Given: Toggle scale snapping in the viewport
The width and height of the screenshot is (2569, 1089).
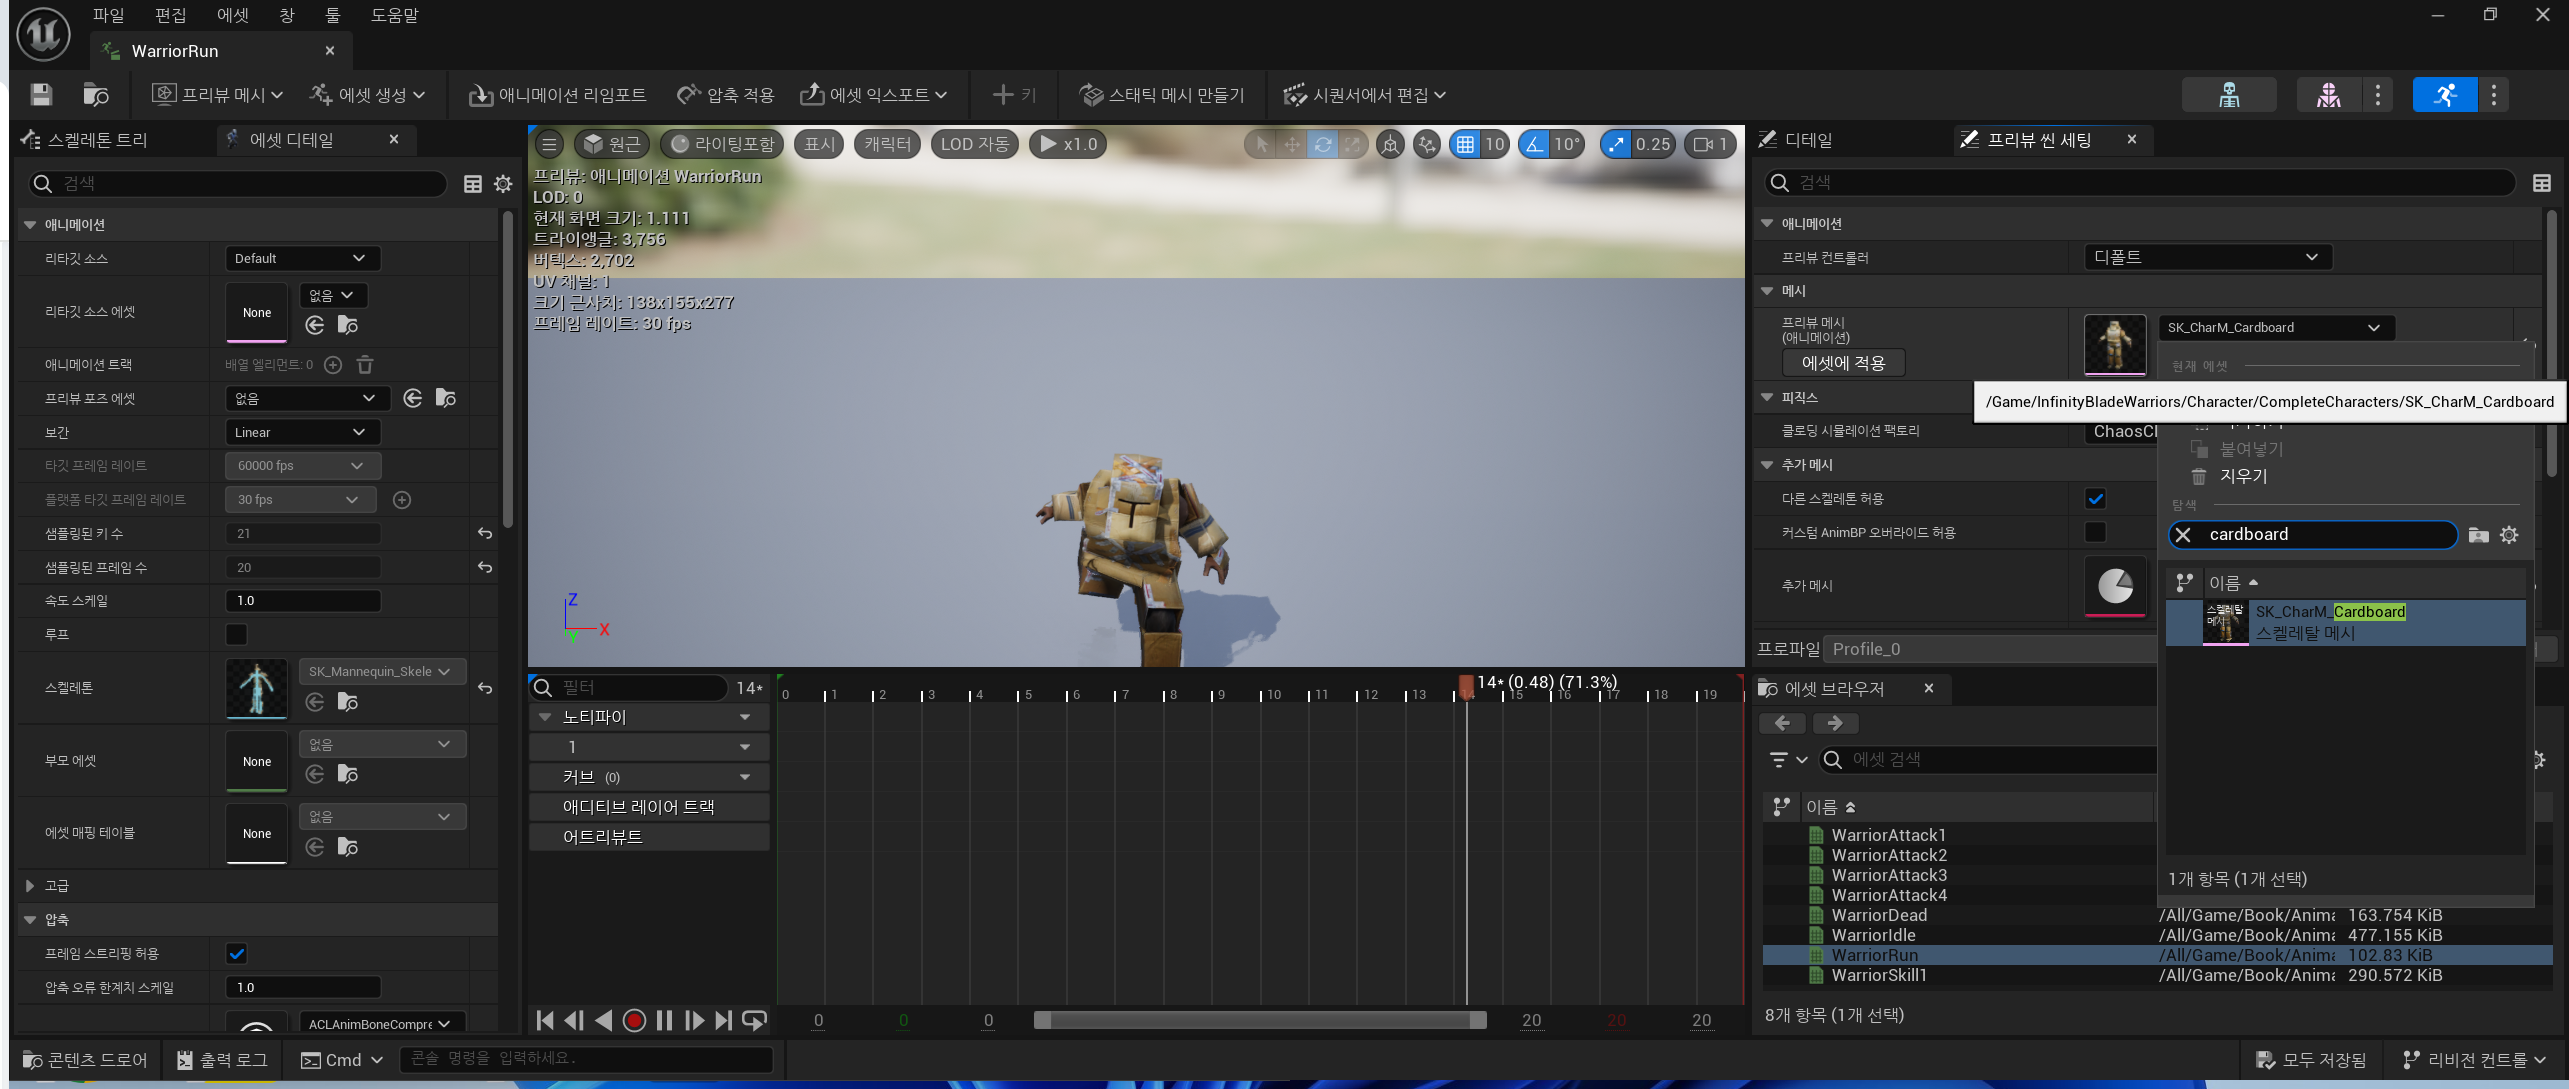Looking at the screenshot, I should [x=1616, y=144].
